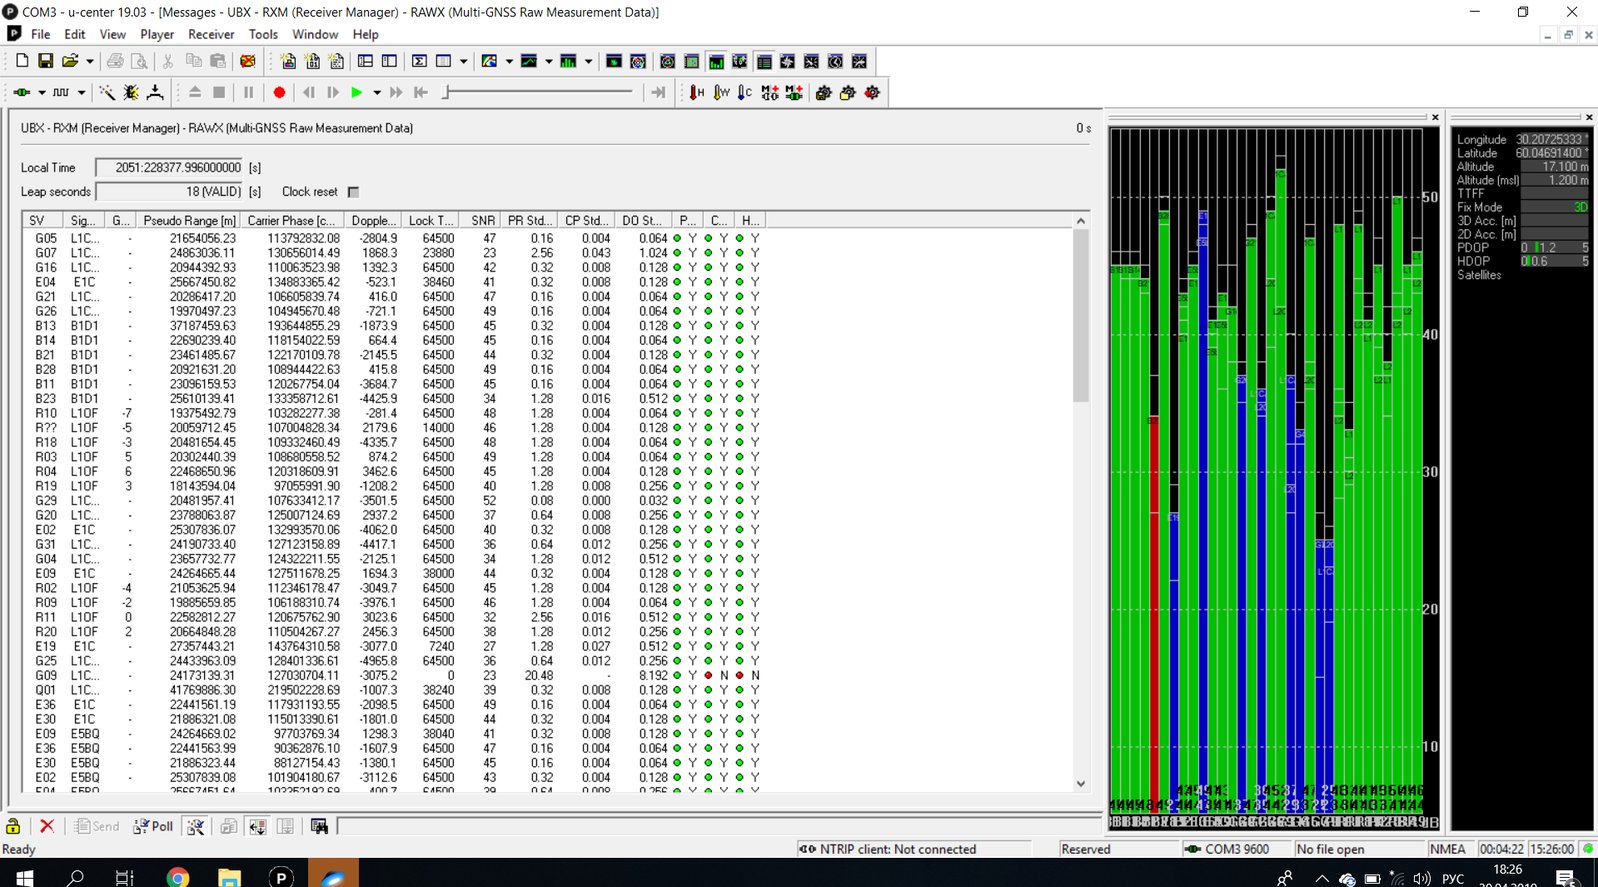Open the Tools menu

[x=264, y=34]
